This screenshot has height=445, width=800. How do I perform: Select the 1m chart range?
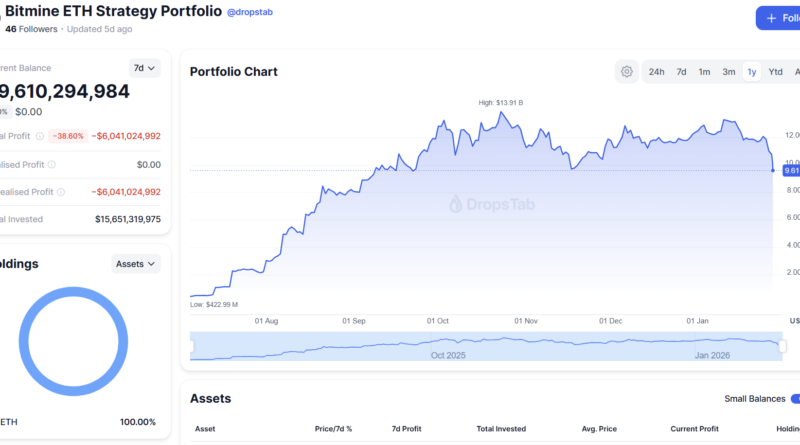704,72
